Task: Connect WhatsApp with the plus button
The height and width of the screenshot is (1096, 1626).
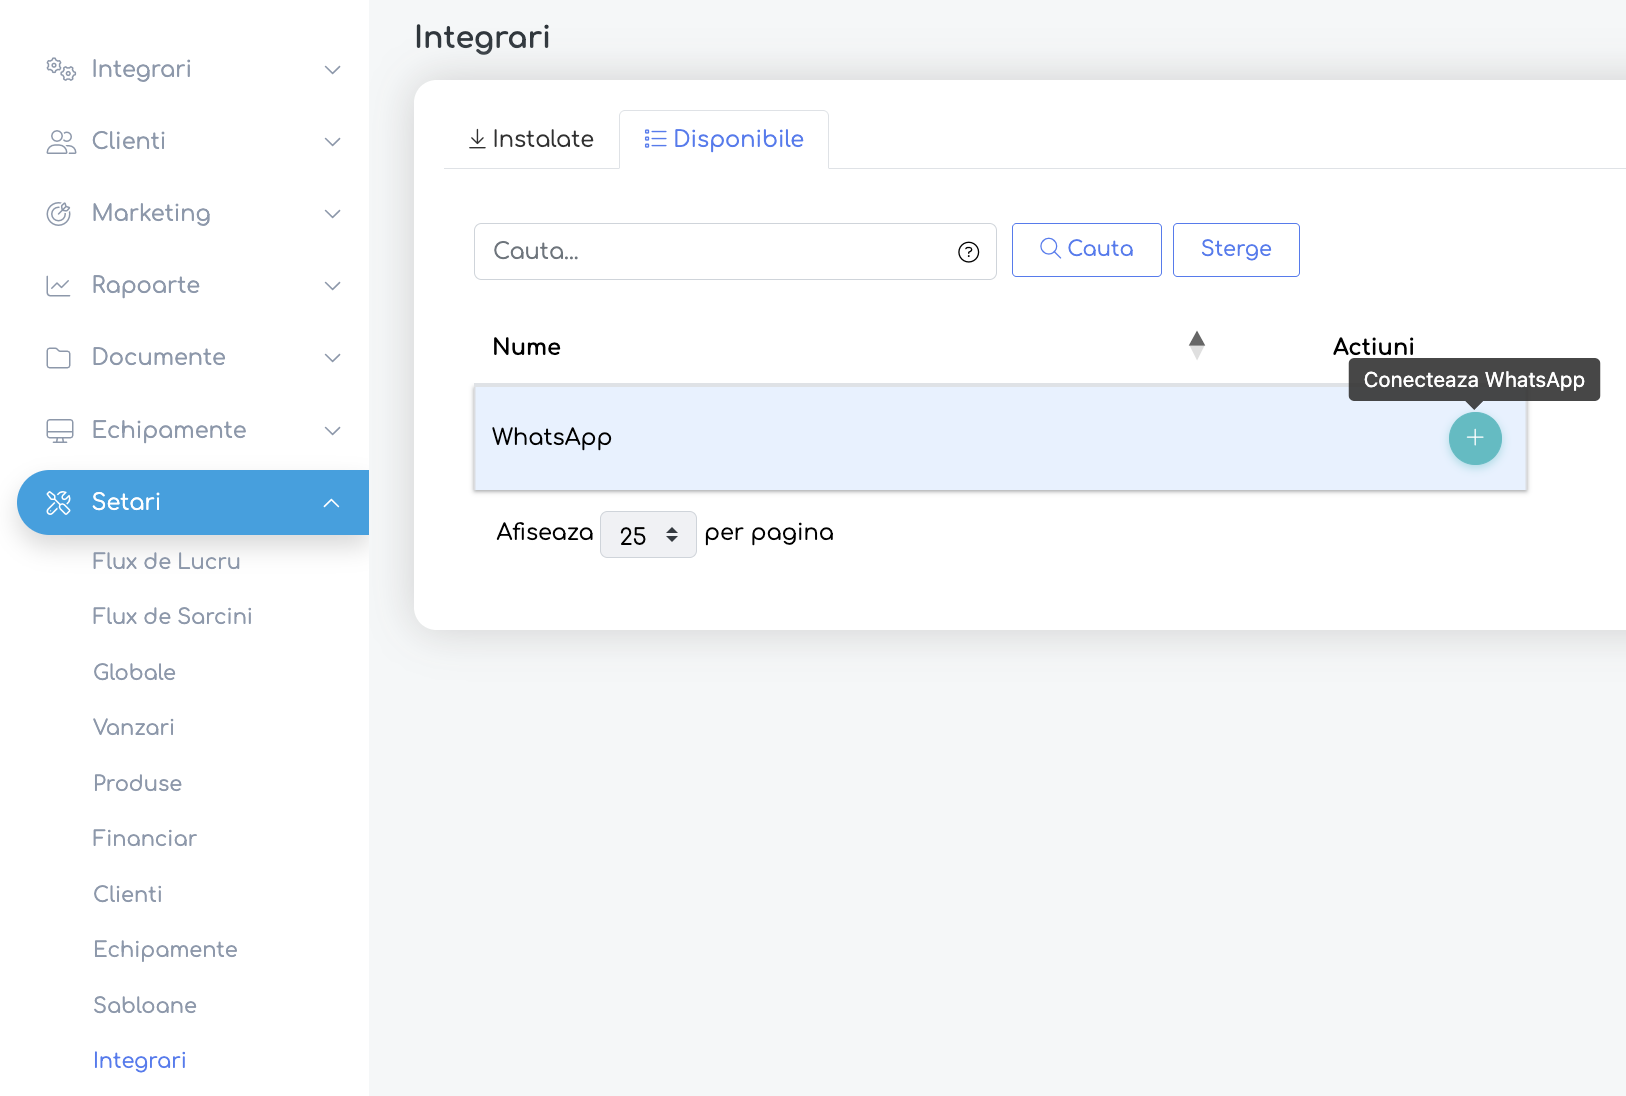Action: [x=1475, y=438]
